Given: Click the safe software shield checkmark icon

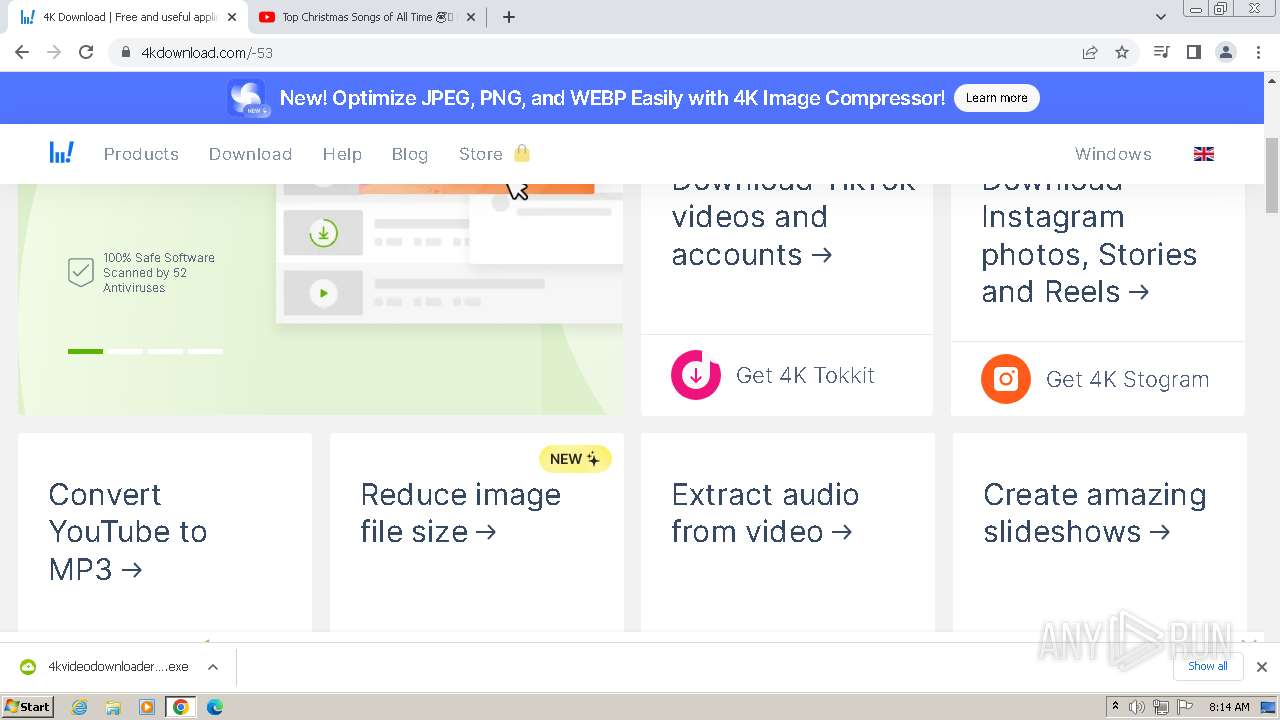Looking at the screenshot, I should (81, 272).
